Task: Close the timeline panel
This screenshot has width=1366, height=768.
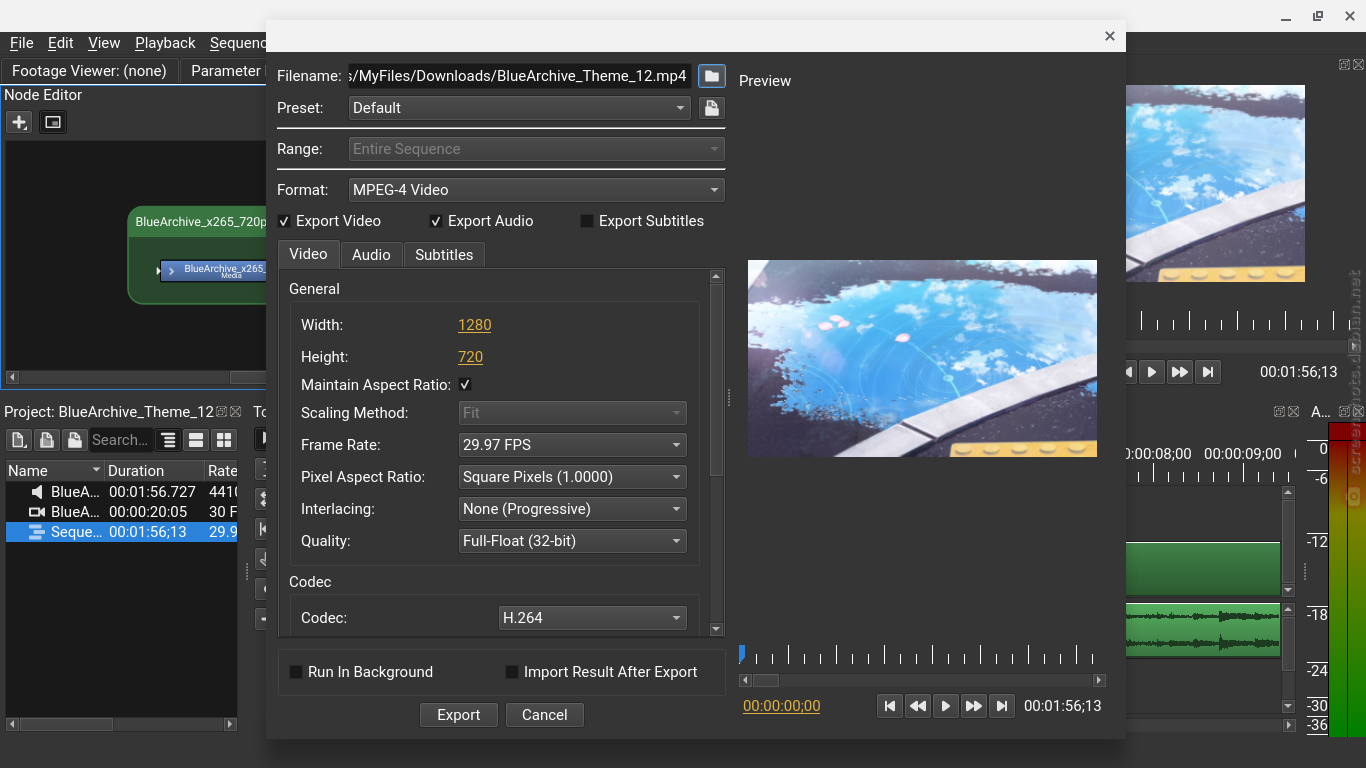Action: click(1293, 412)
